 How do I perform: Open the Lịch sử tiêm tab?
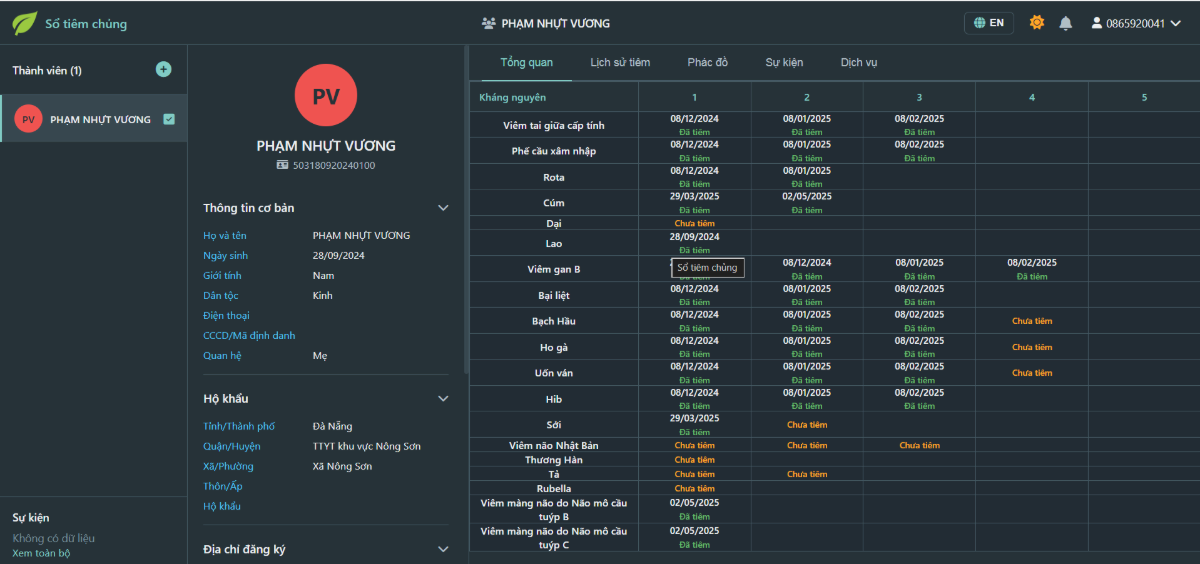pyautogui.click(x=620, y=62)
